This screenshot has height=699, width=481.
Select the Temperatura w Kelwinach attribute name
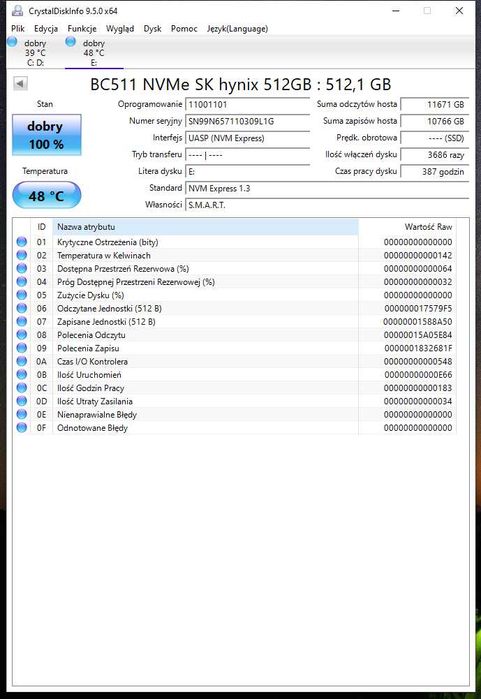104,255
